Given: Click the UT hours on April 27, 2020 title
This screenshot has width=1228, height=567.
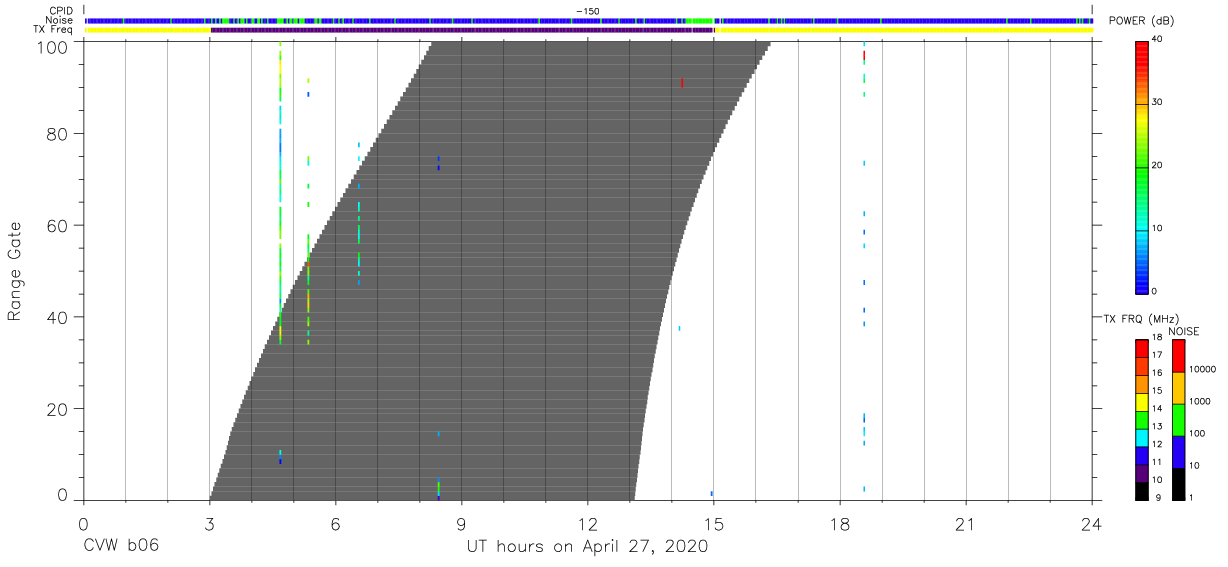Looking at the screenshot, I should [587, 546].
